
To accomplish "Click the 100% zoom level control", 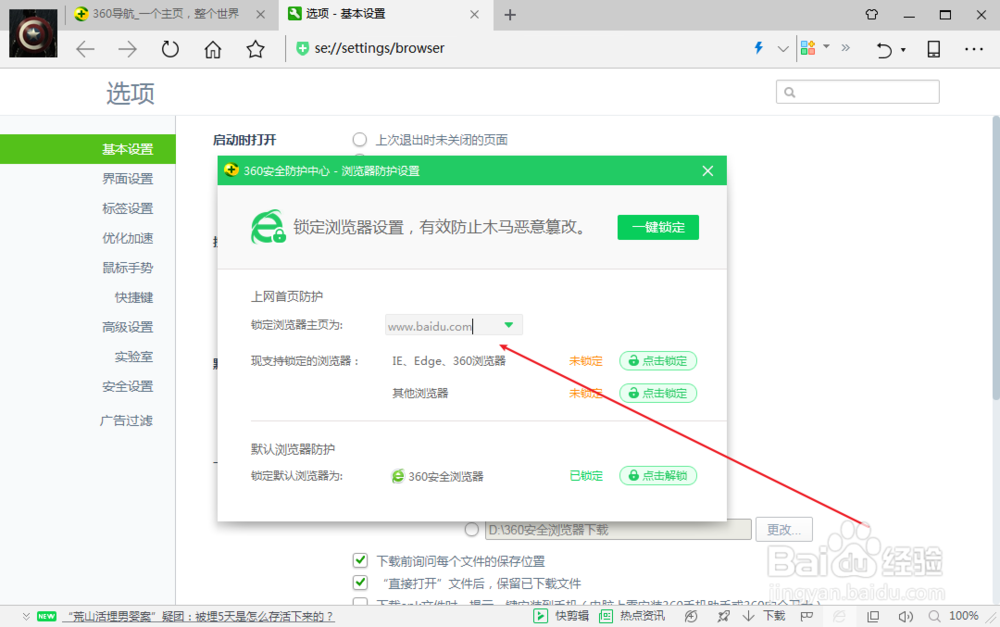I will [x=954, y=616].
